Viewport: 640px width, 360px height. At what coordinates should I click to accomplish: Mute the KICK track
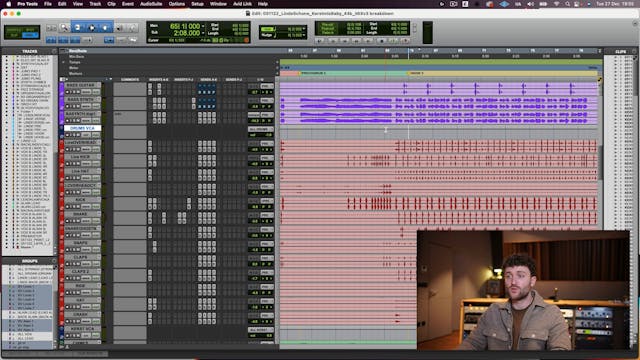point(78,207)
